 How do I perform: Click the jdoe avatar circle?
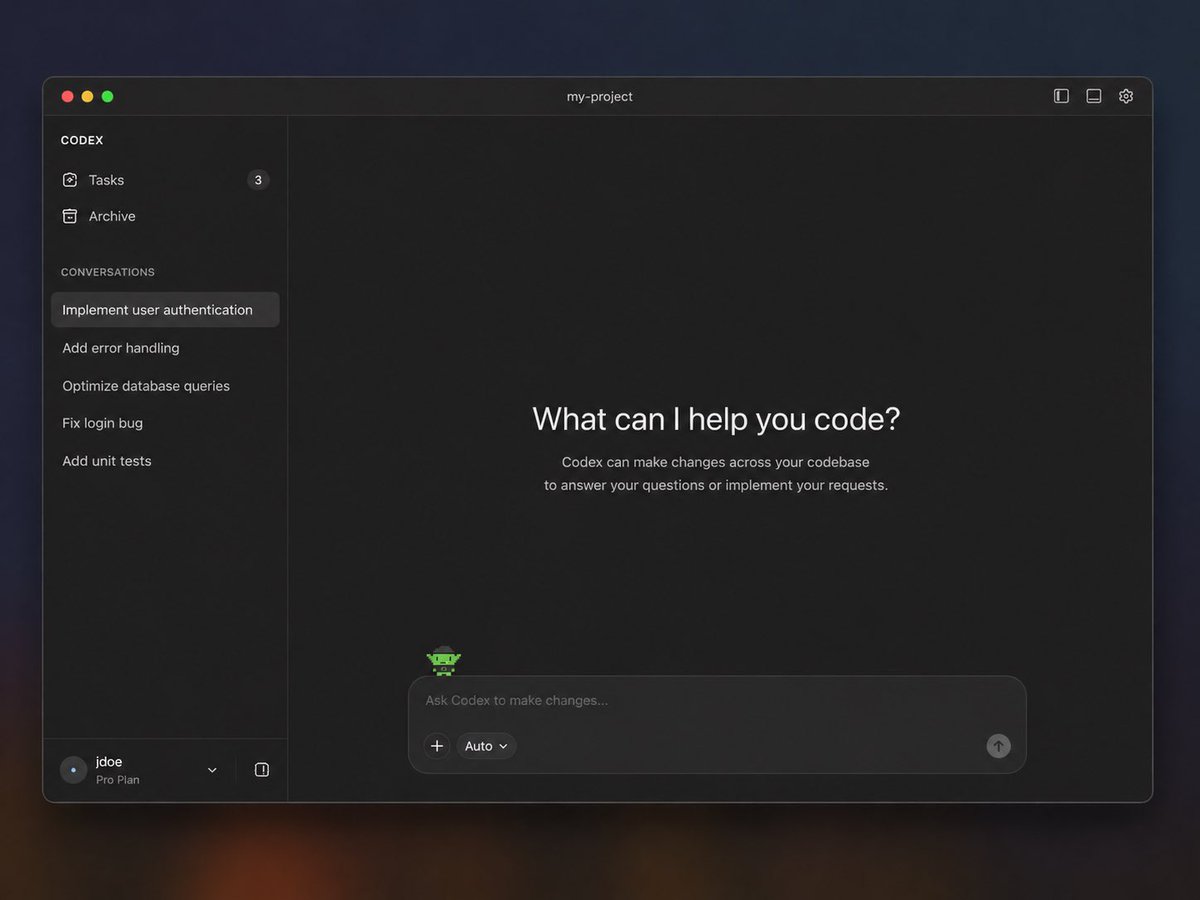[73, 770]
